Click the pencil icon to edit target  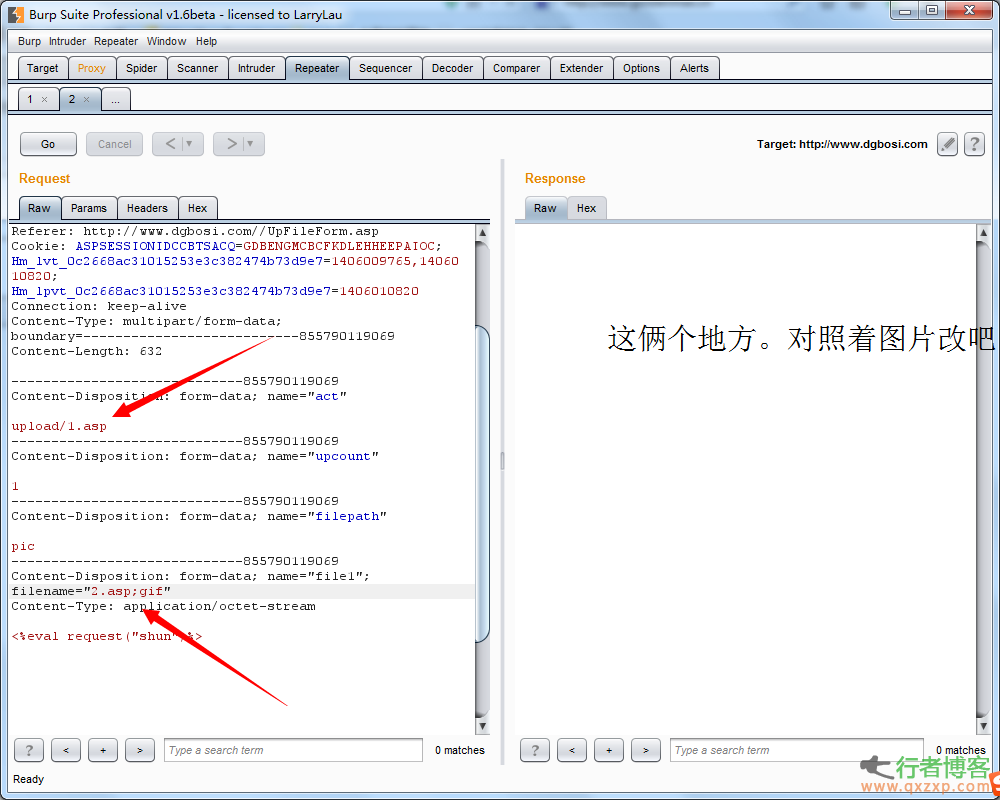tap(947, 144)
